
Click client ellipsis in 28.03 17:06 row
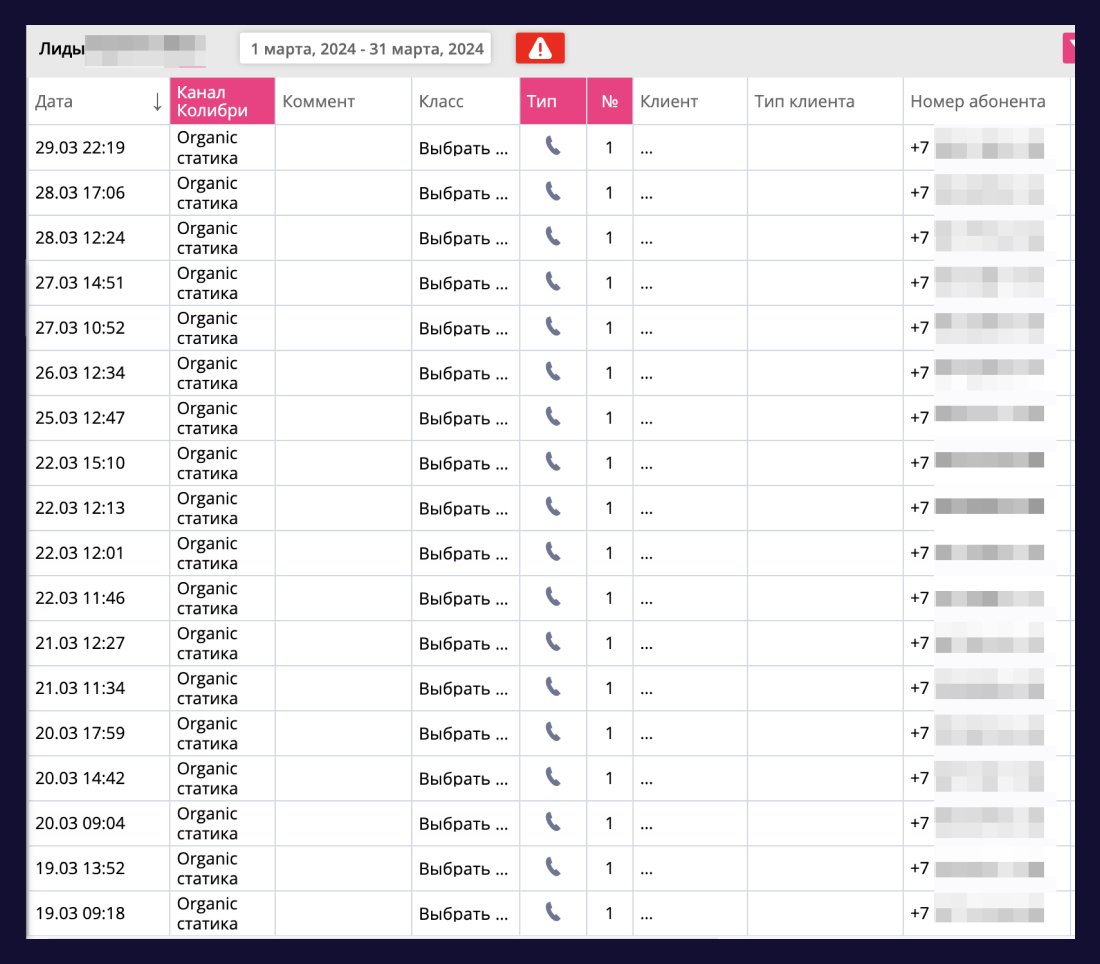646,196
